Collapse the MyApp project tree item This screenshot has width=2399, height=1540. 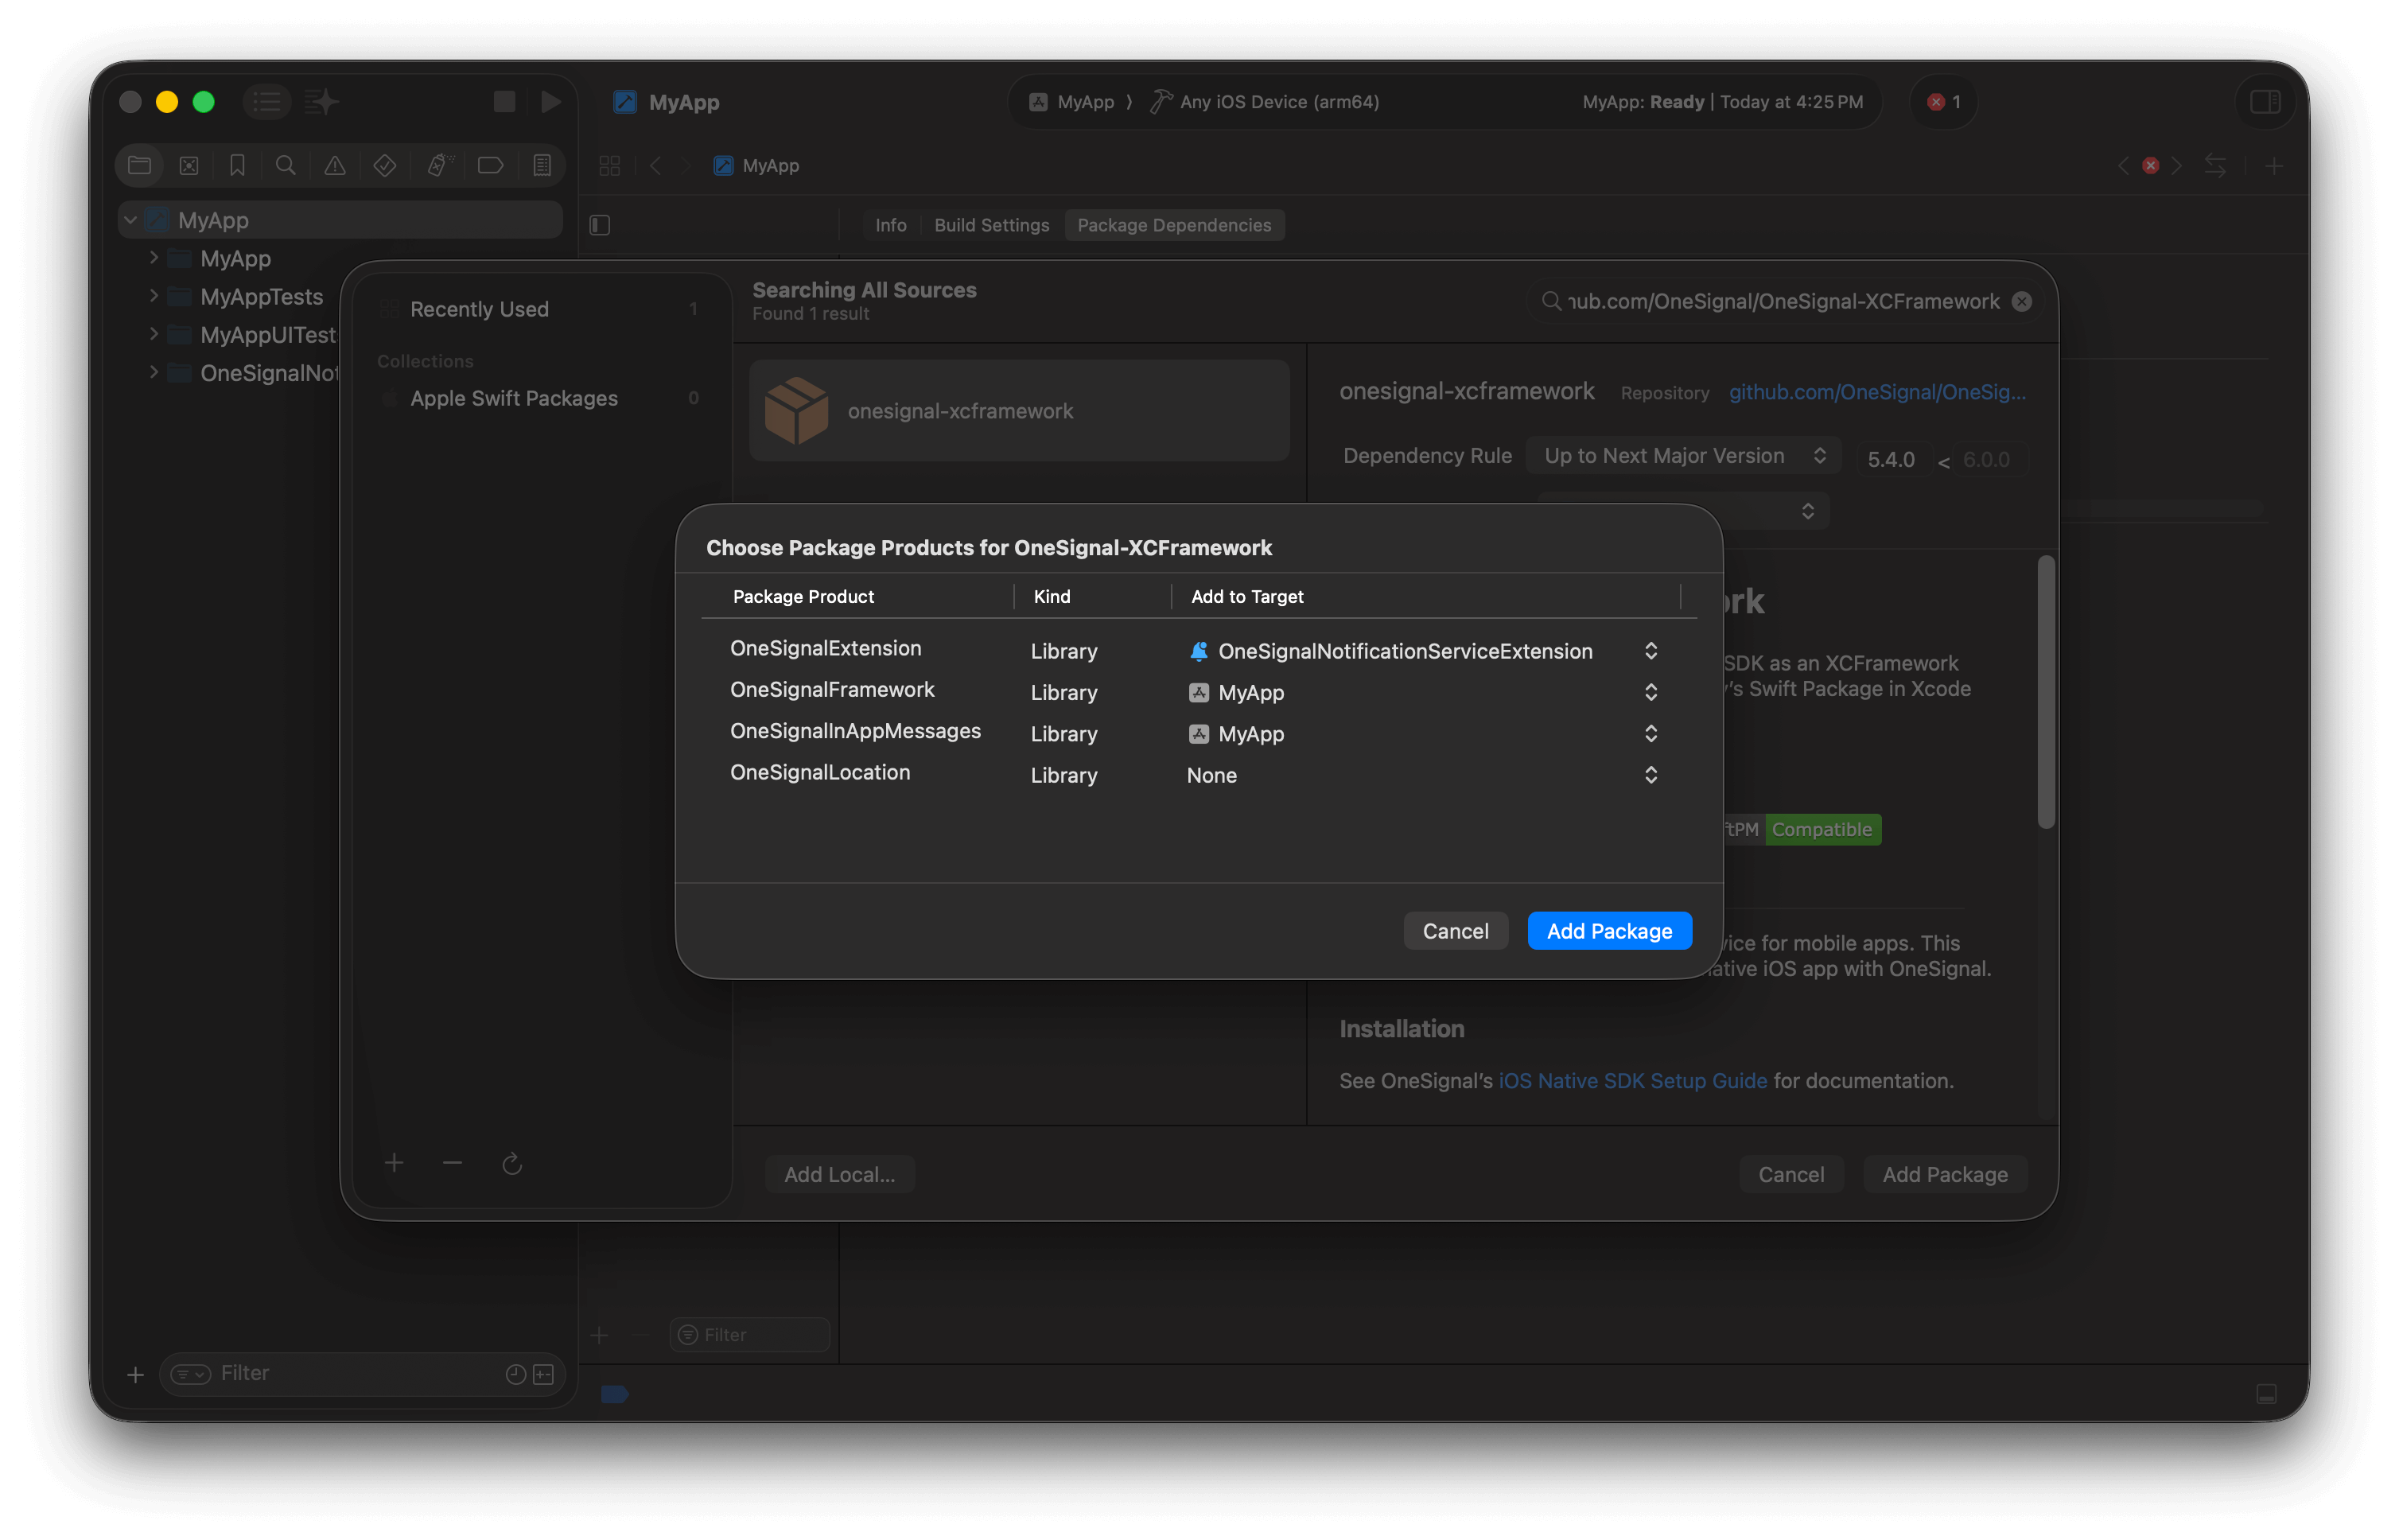pos(130,219)
